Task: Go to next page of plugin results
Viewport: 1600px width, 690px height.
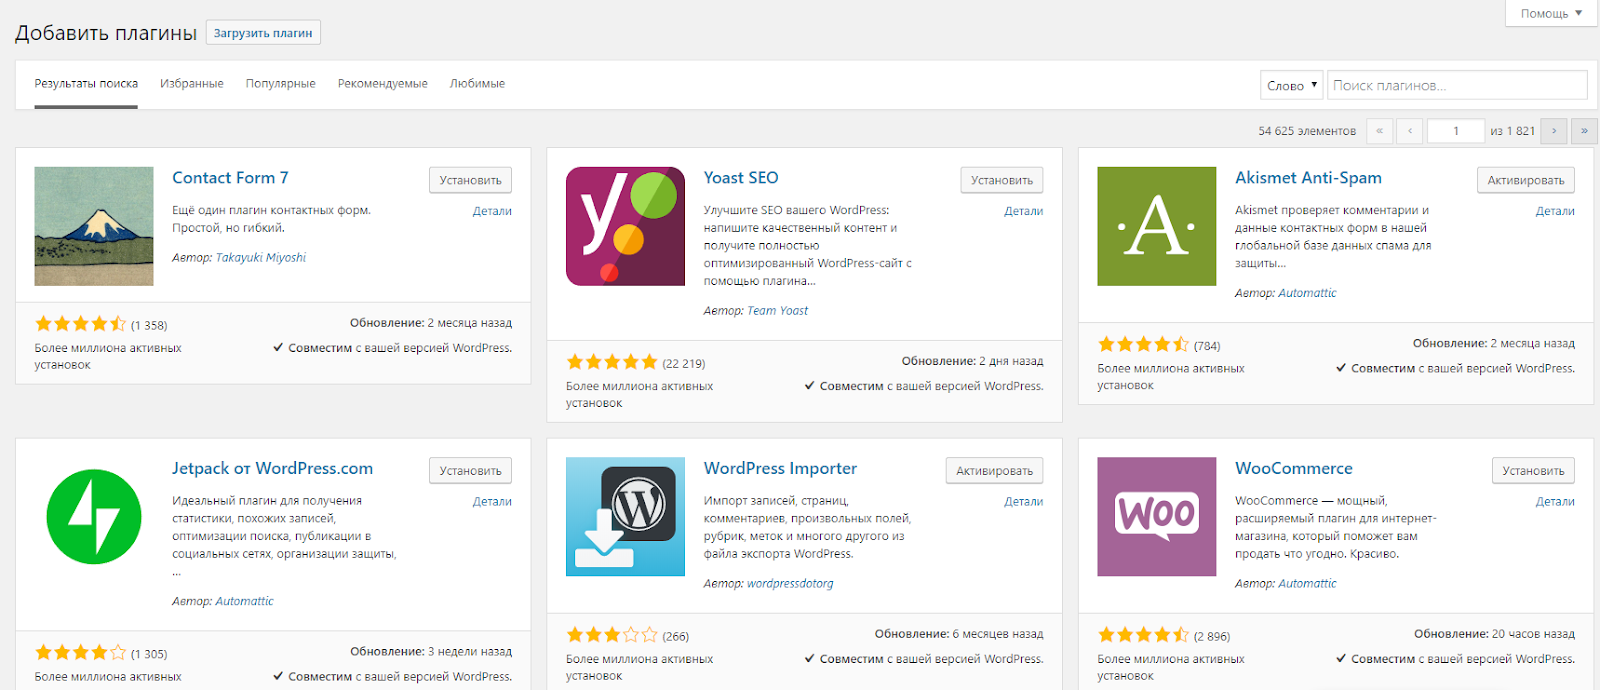Action: click(1553, 131)
